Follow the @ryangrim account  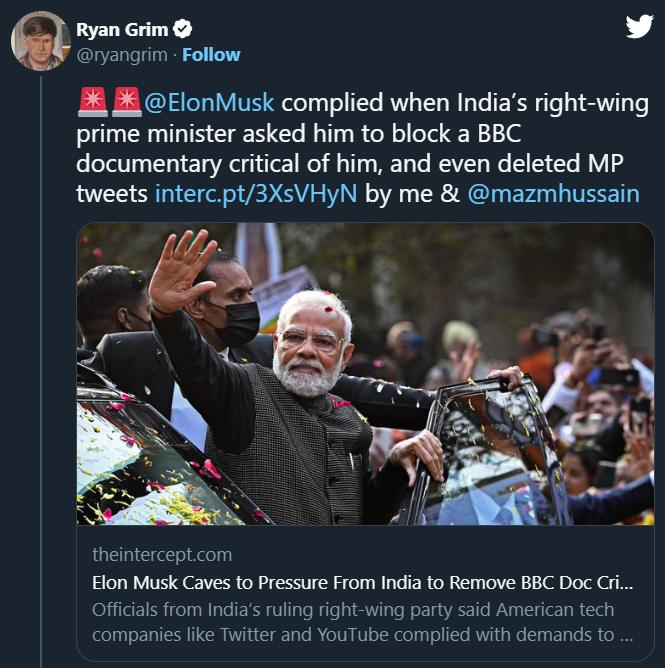(x=211, y=54)
